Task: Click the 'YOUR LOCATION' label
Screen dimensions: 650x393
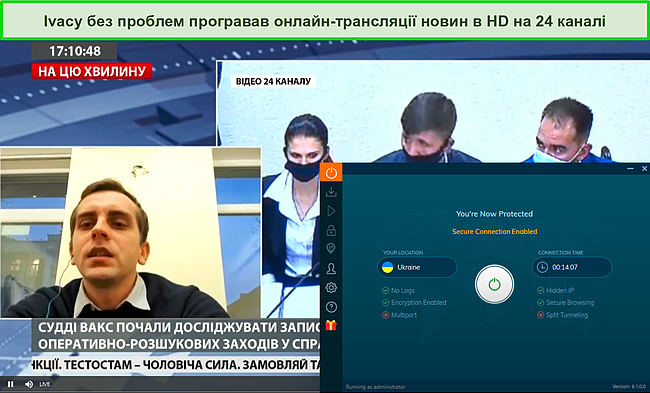Action: point(403,252)
